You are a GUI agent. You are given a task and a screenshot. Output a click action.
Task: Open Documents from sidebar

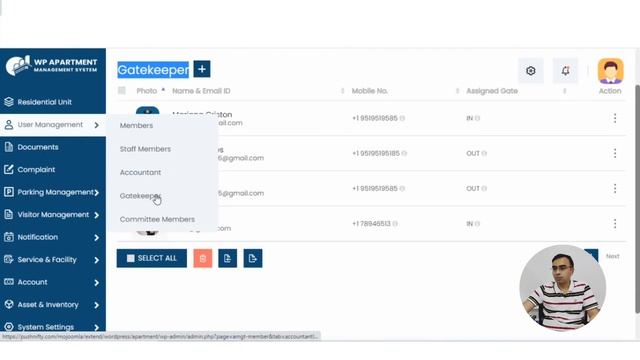(x=38, y=147)
